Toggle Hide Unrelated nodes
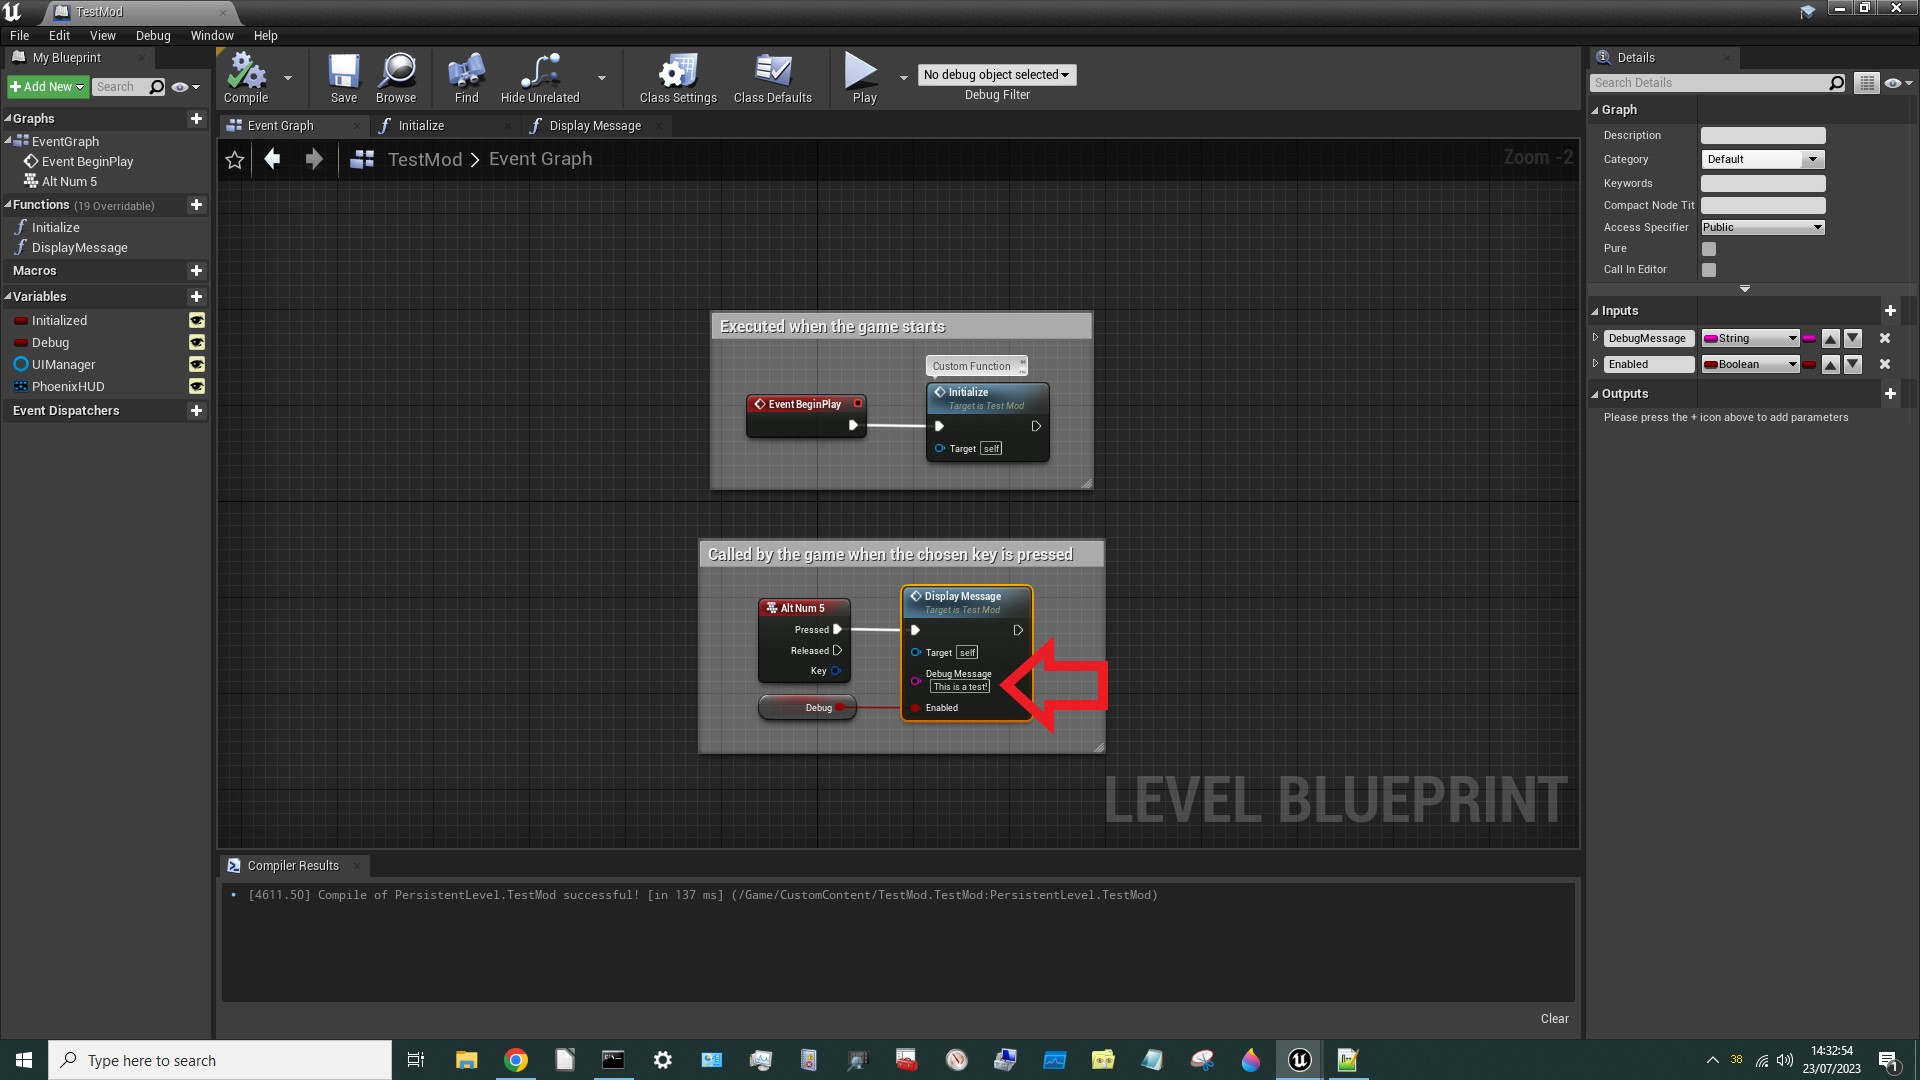 click(x=540, y=78)
